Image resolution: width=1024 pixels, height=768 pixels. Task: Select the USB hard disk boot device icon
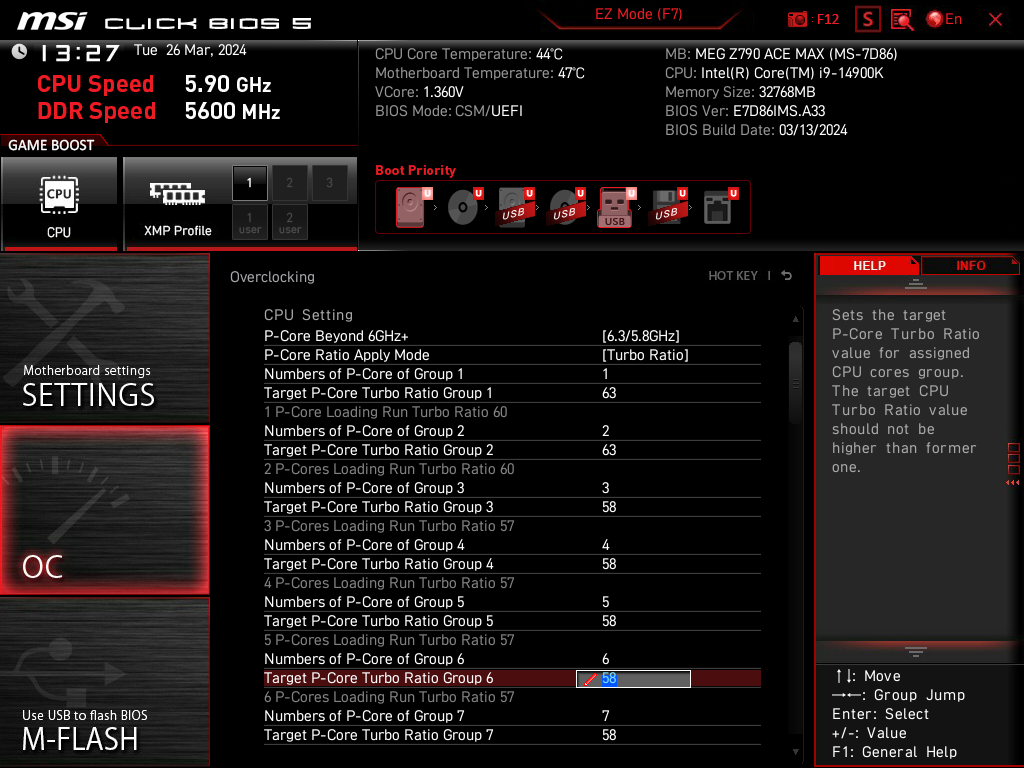(515, 207)
